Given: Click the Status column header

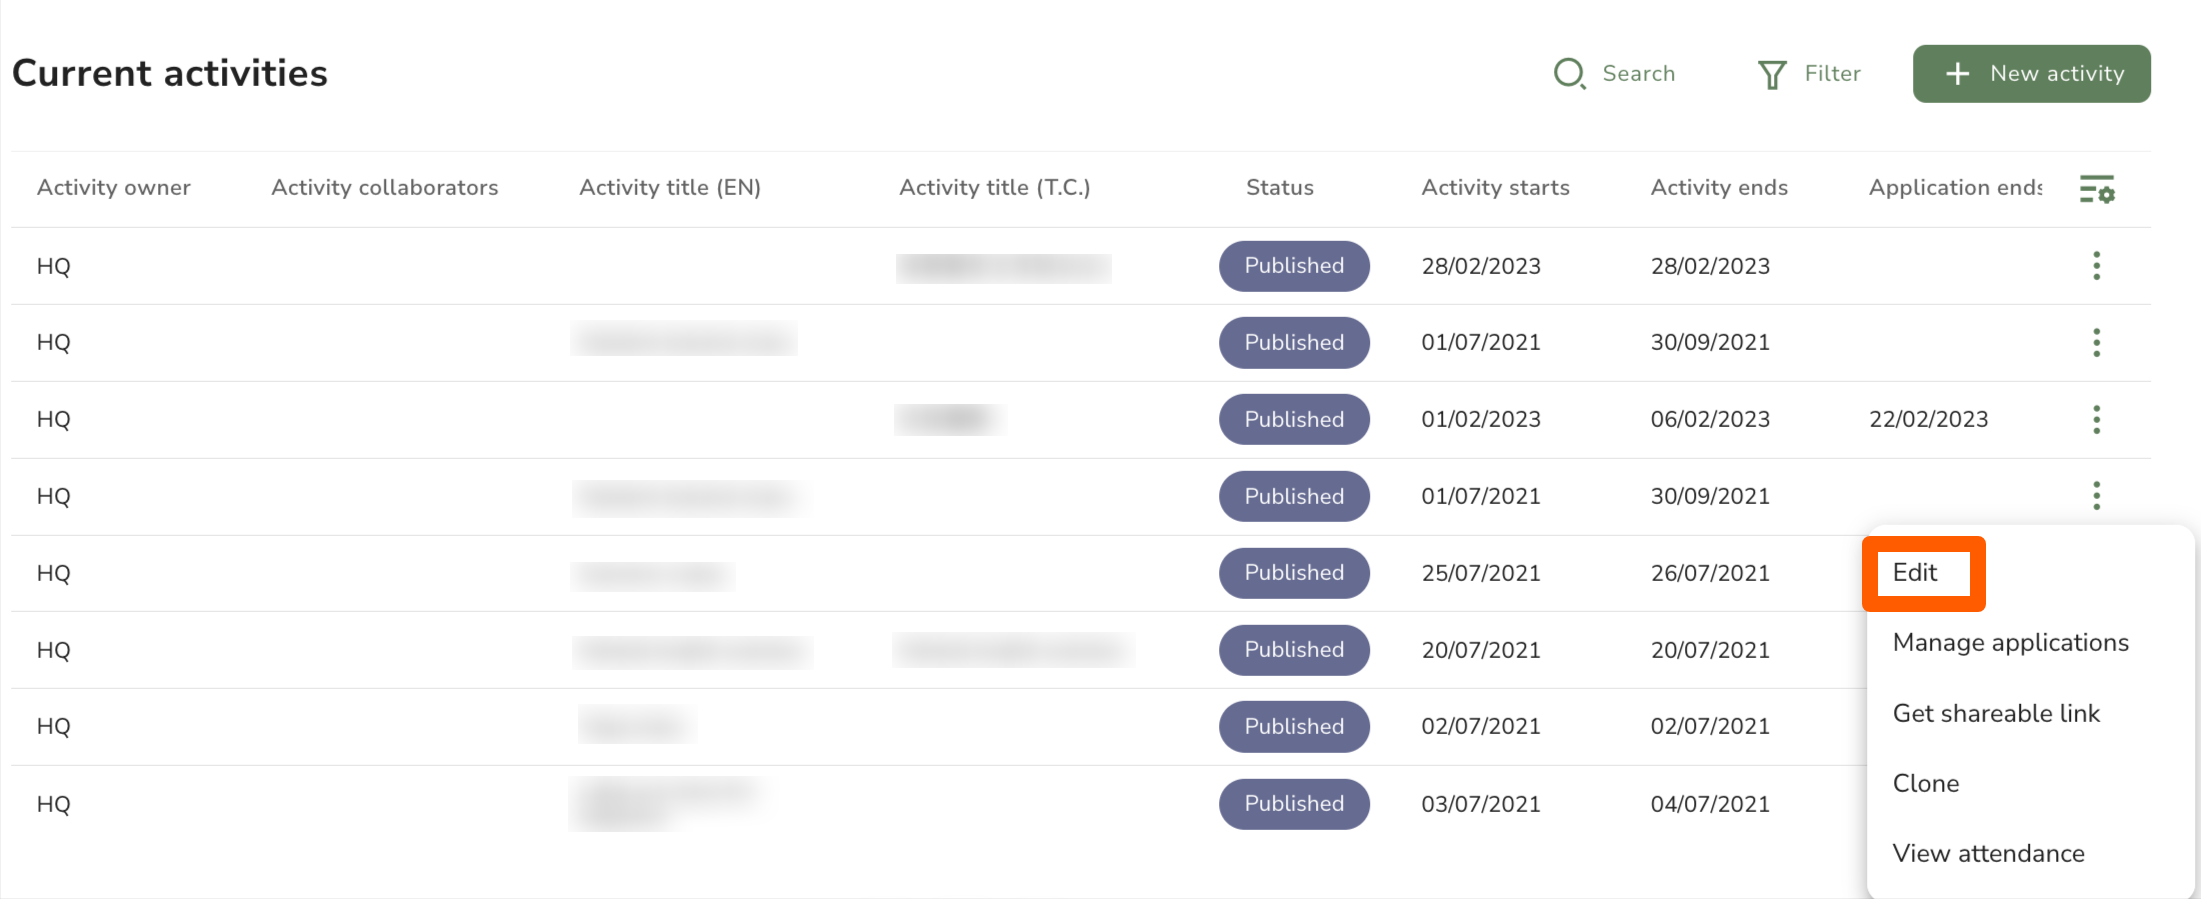Looking at the screenshot, I should coord(1279,187).
